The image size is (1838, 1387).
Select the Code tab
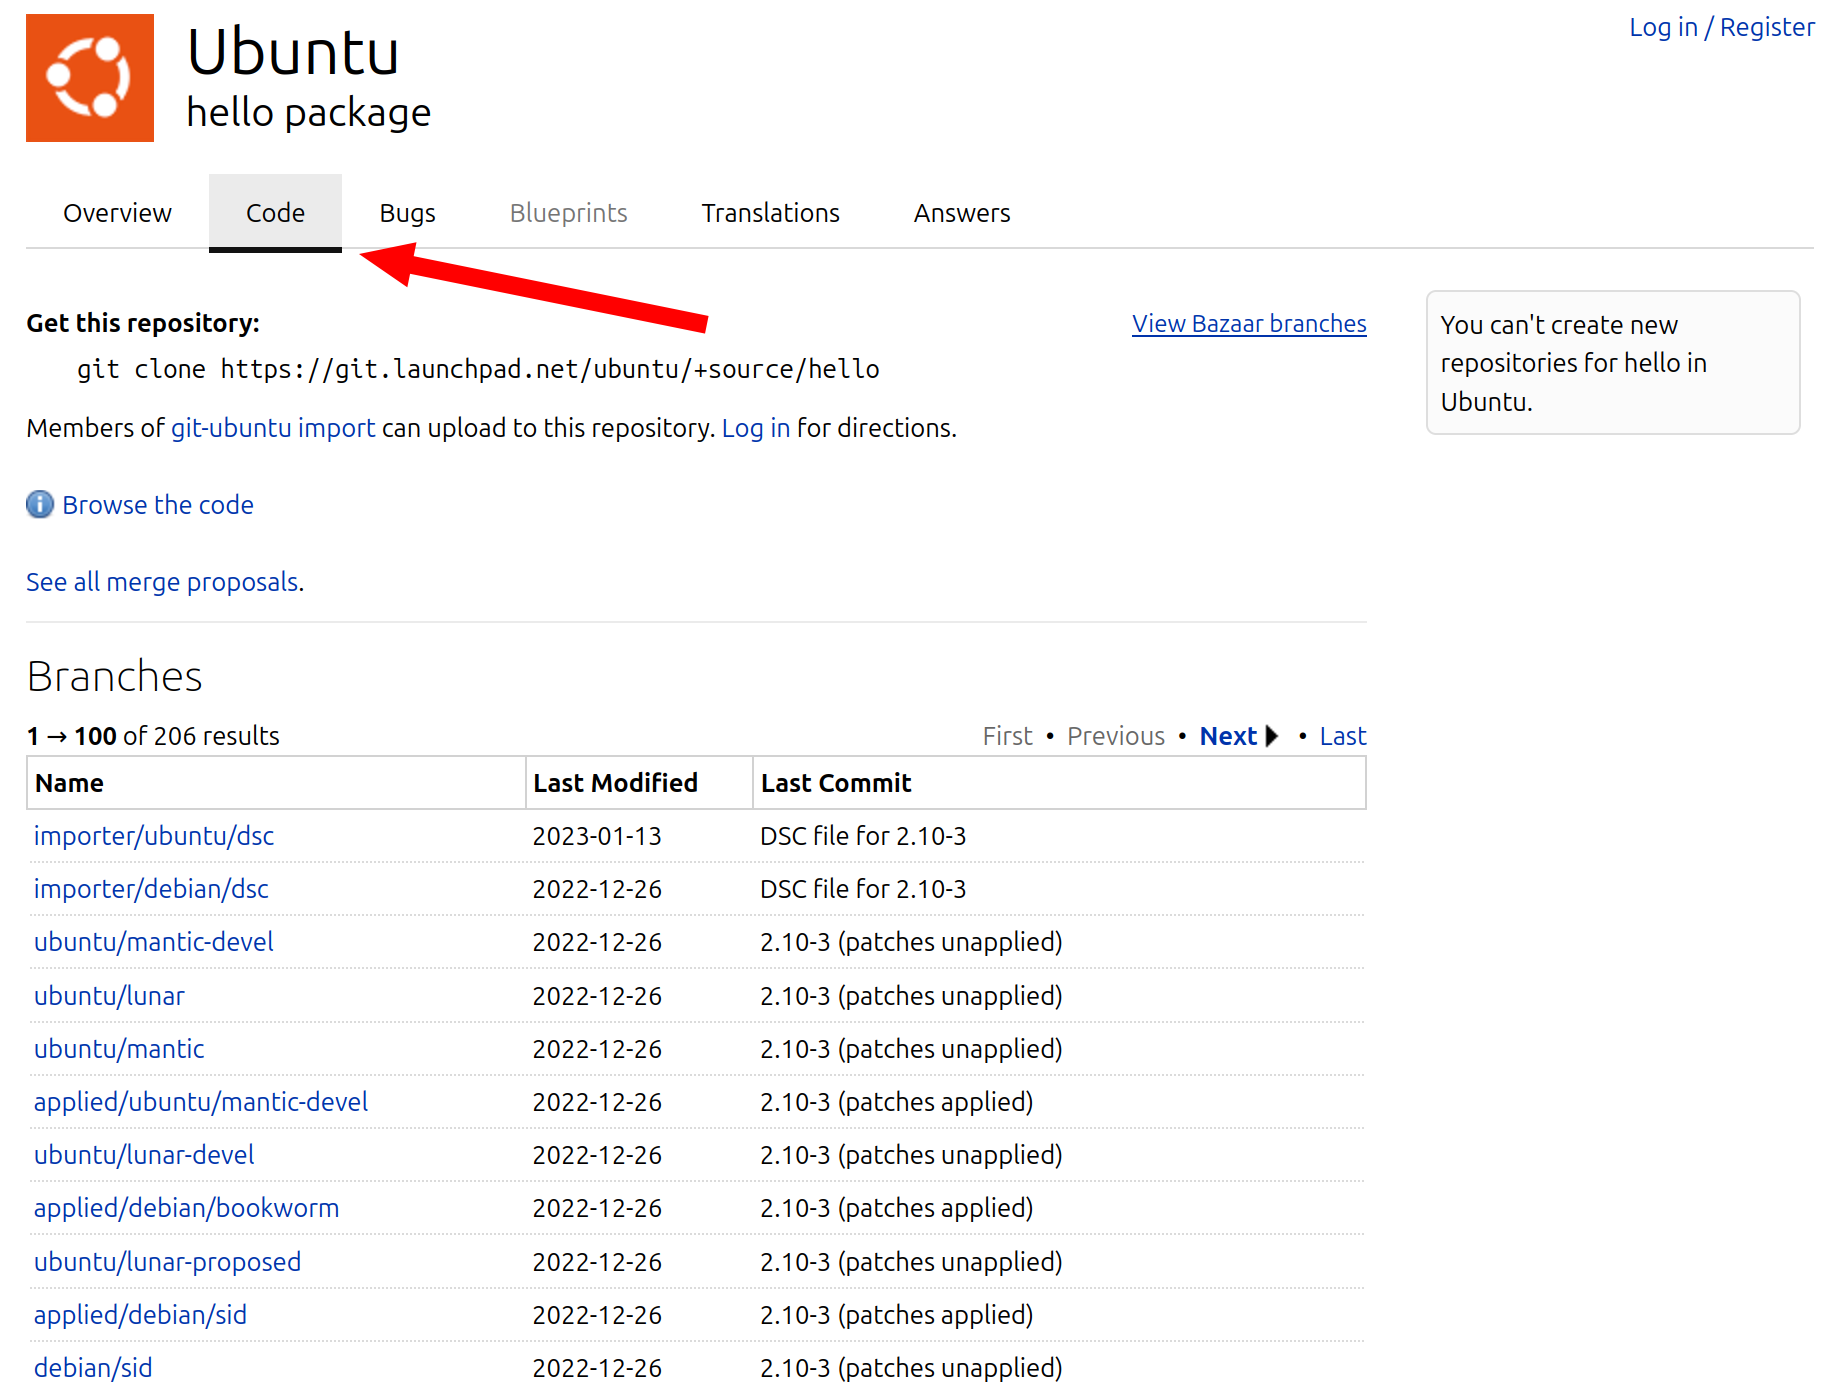(x=275, y=213)
